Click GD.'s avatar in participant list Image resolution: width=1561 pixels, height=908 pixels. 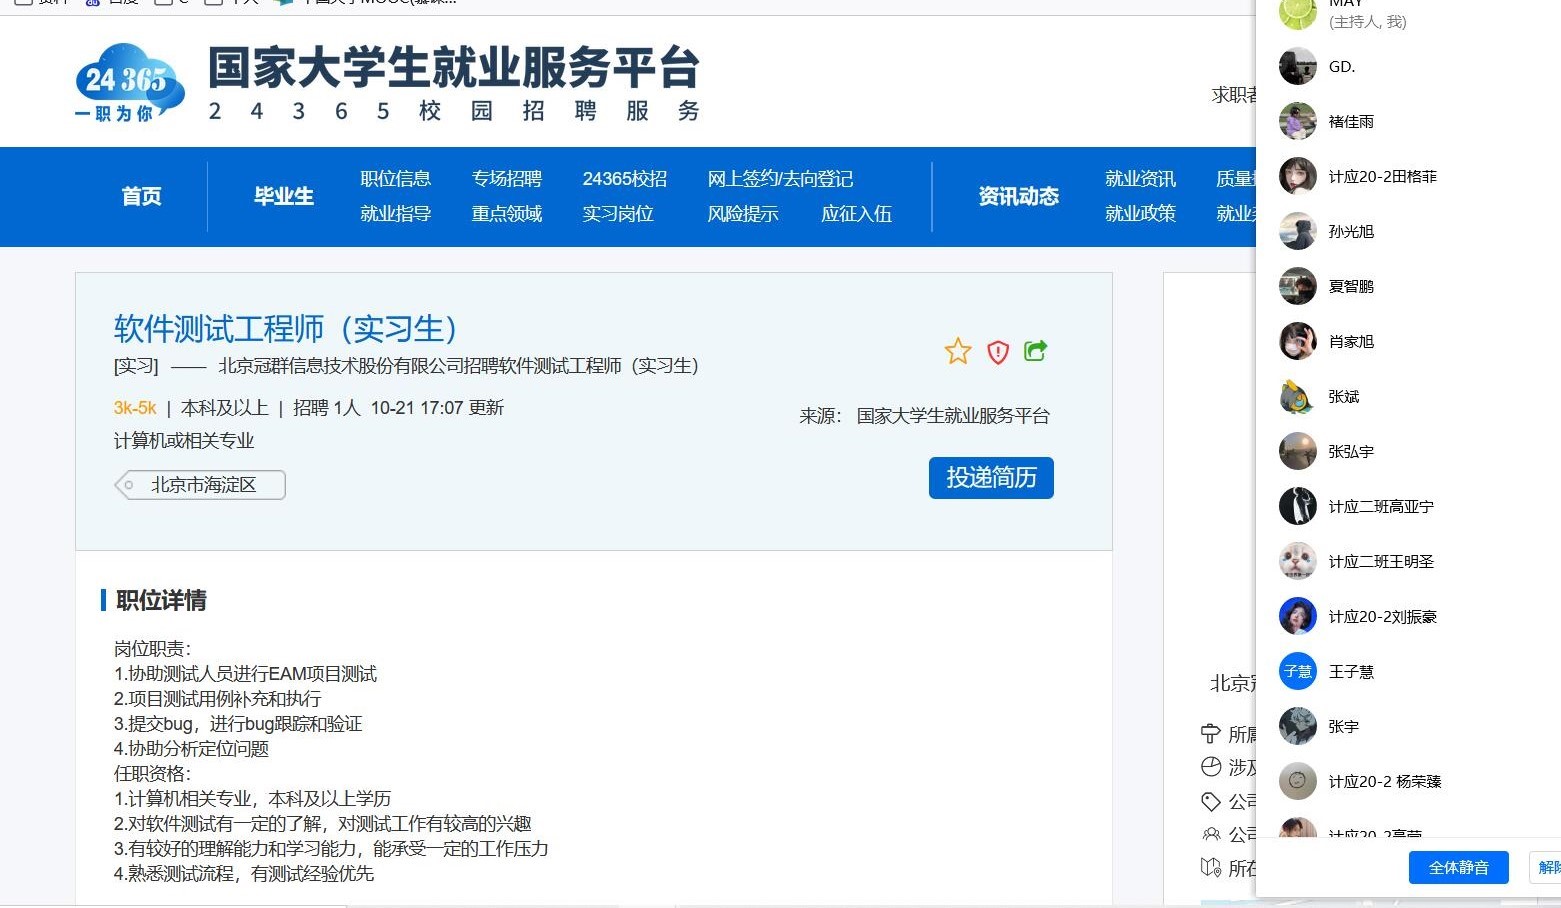[x=1298, y=67]
